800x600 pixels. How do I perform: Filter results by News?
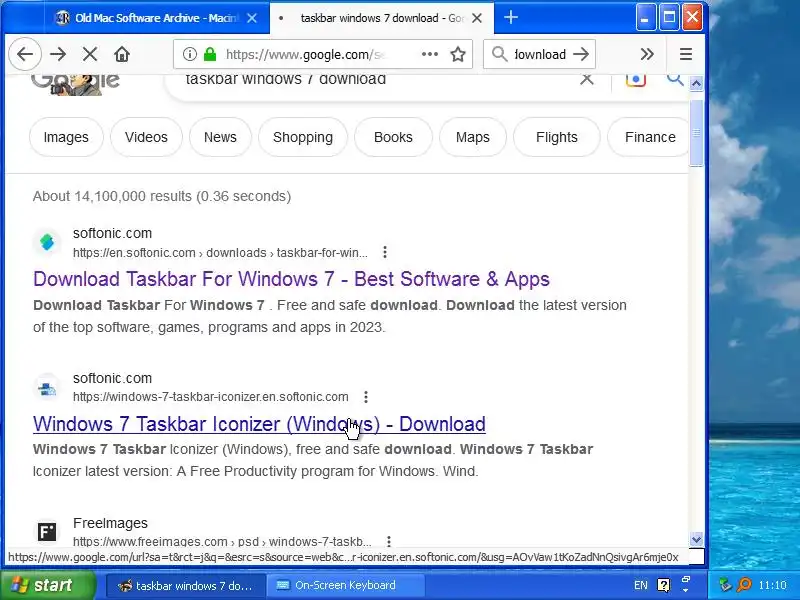[x=220, y=137]
